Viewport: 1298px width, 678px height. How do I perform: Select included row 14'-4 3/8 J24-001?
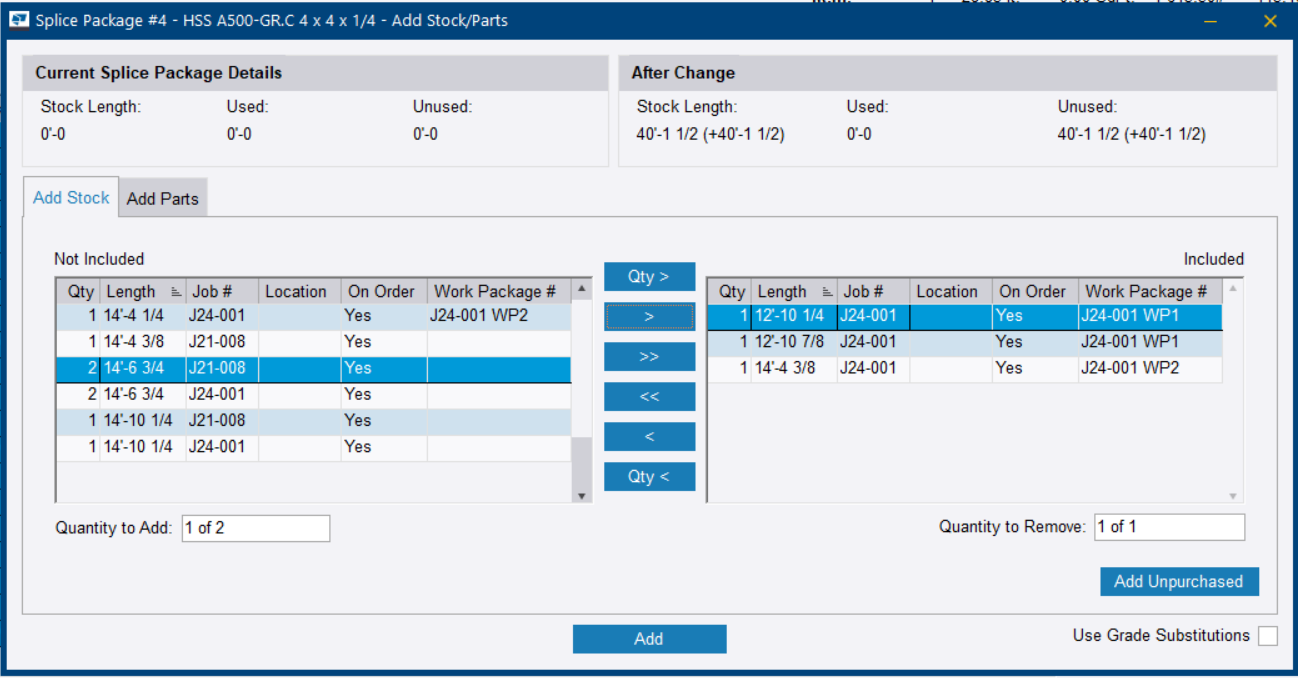coord(965,368)
